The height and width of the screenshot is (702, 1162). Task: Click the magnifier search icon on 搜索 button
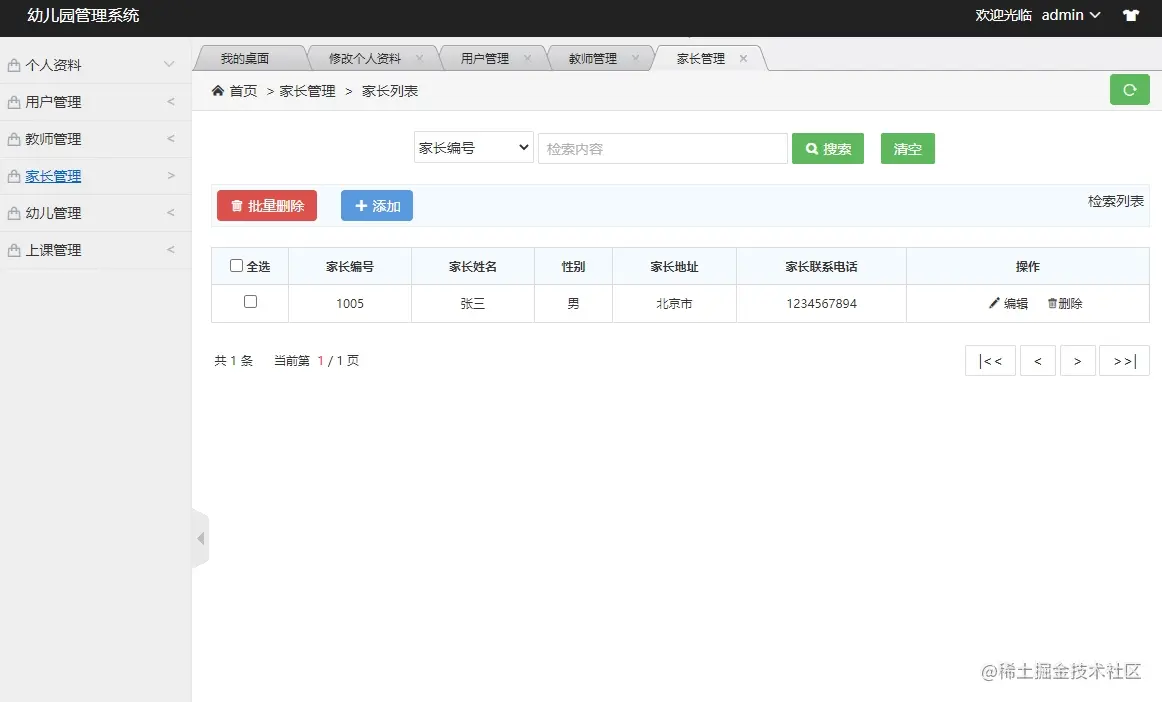[810, 148]
